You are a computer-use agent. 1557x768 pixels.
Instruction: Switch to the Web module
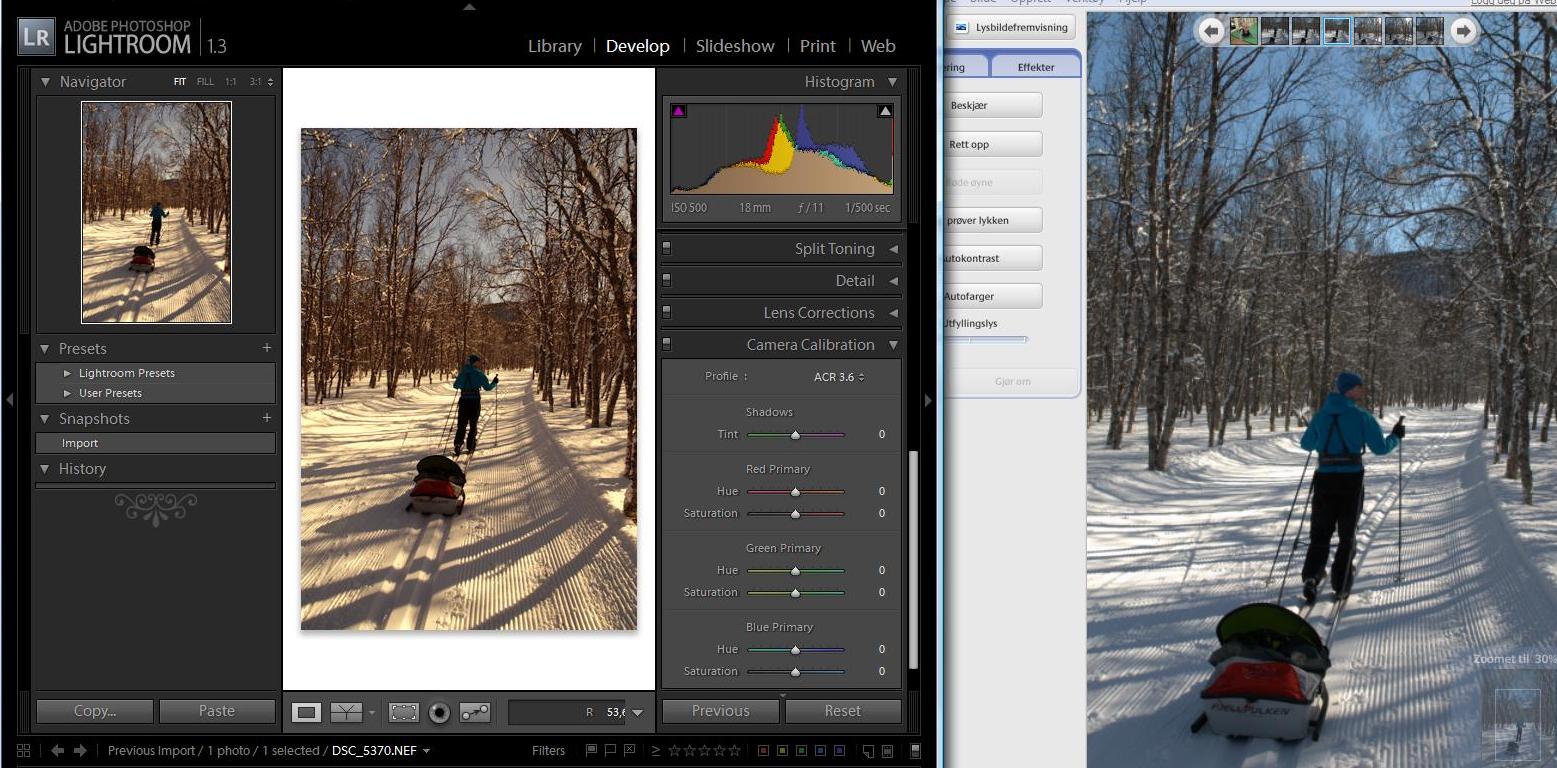coord(878,46)
